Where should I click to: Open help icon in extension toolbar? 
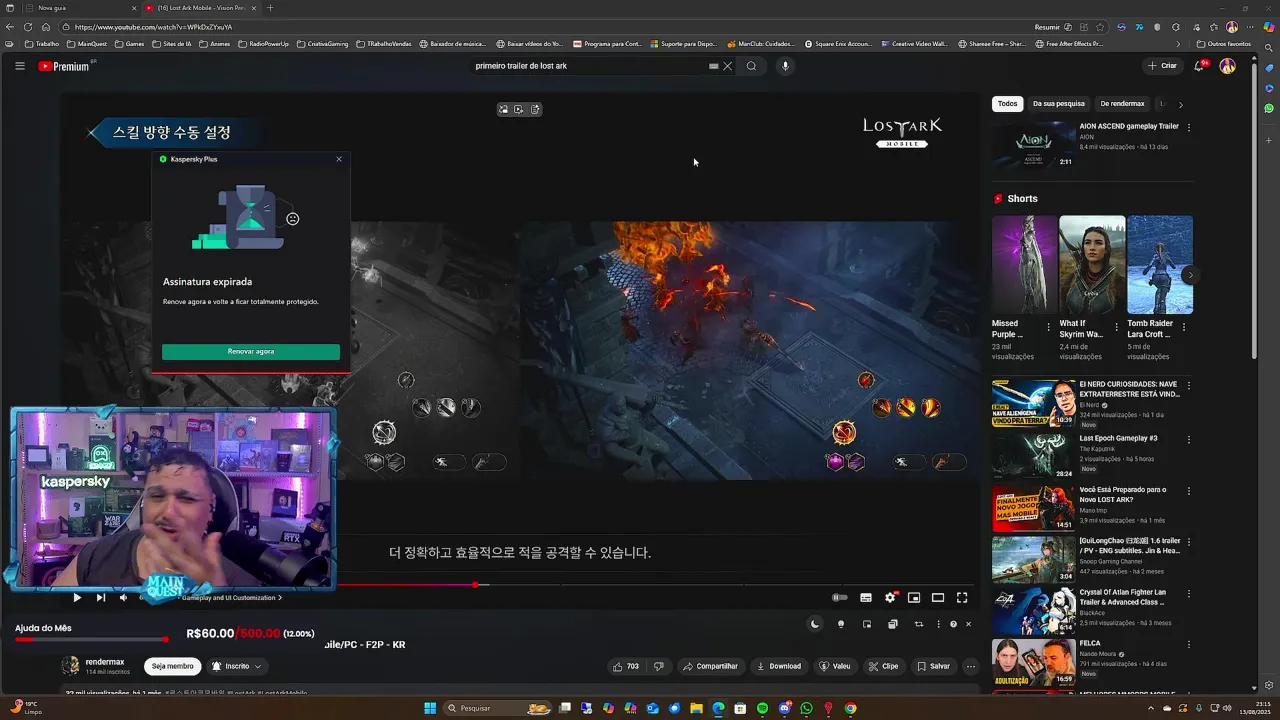(953, 624)
